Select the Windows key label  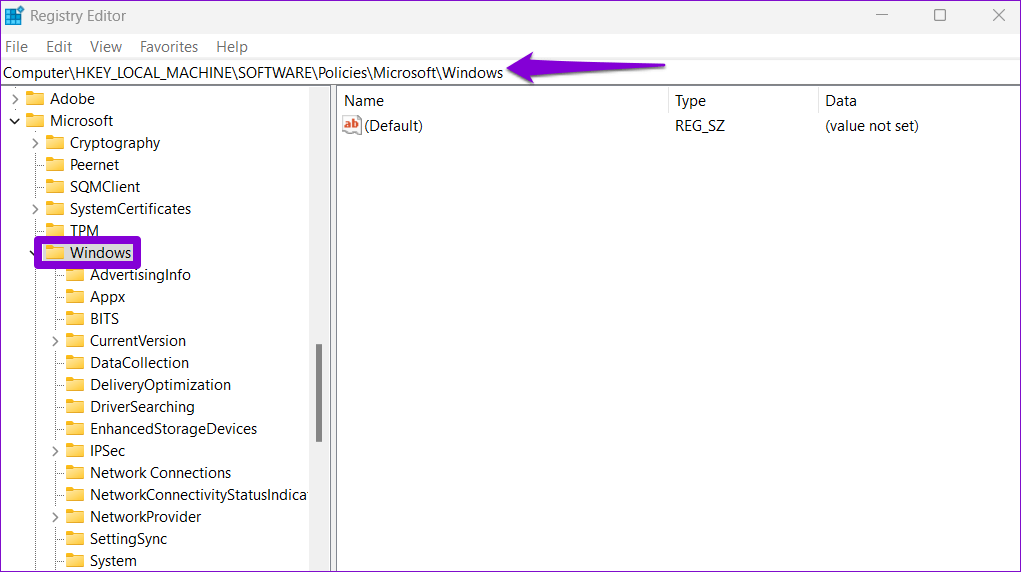pyautogui.click(x=100, y=253)
